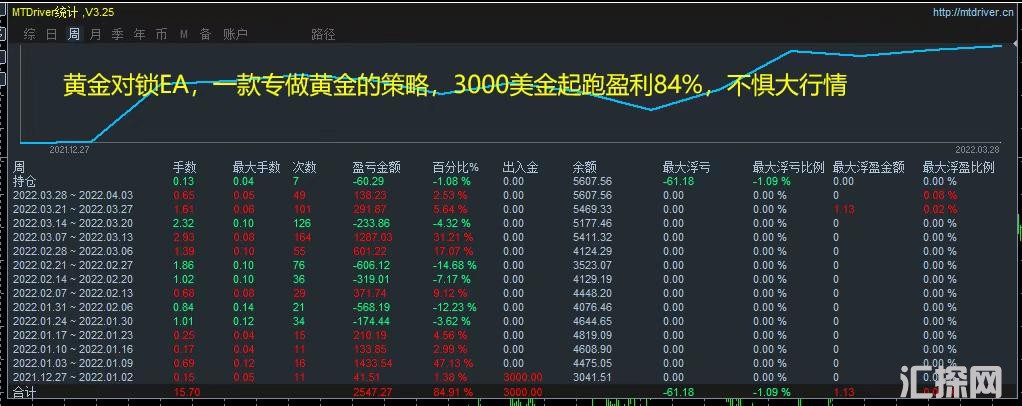
Task: Select the 持仓 (open positions) row
Action: tap(24, 181)
